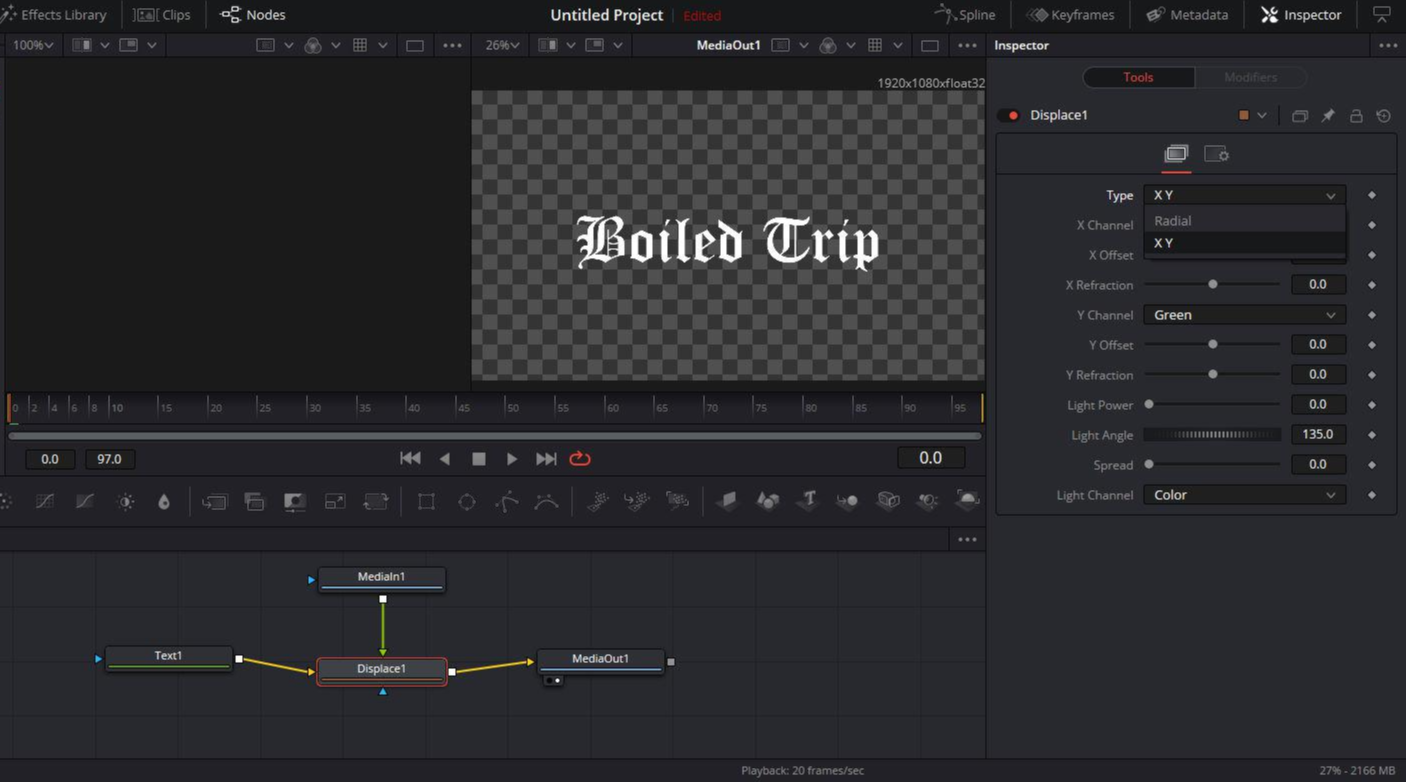Open right viewer 26% zoom dropdown
Screen dimensions: 1406x782
504,45
